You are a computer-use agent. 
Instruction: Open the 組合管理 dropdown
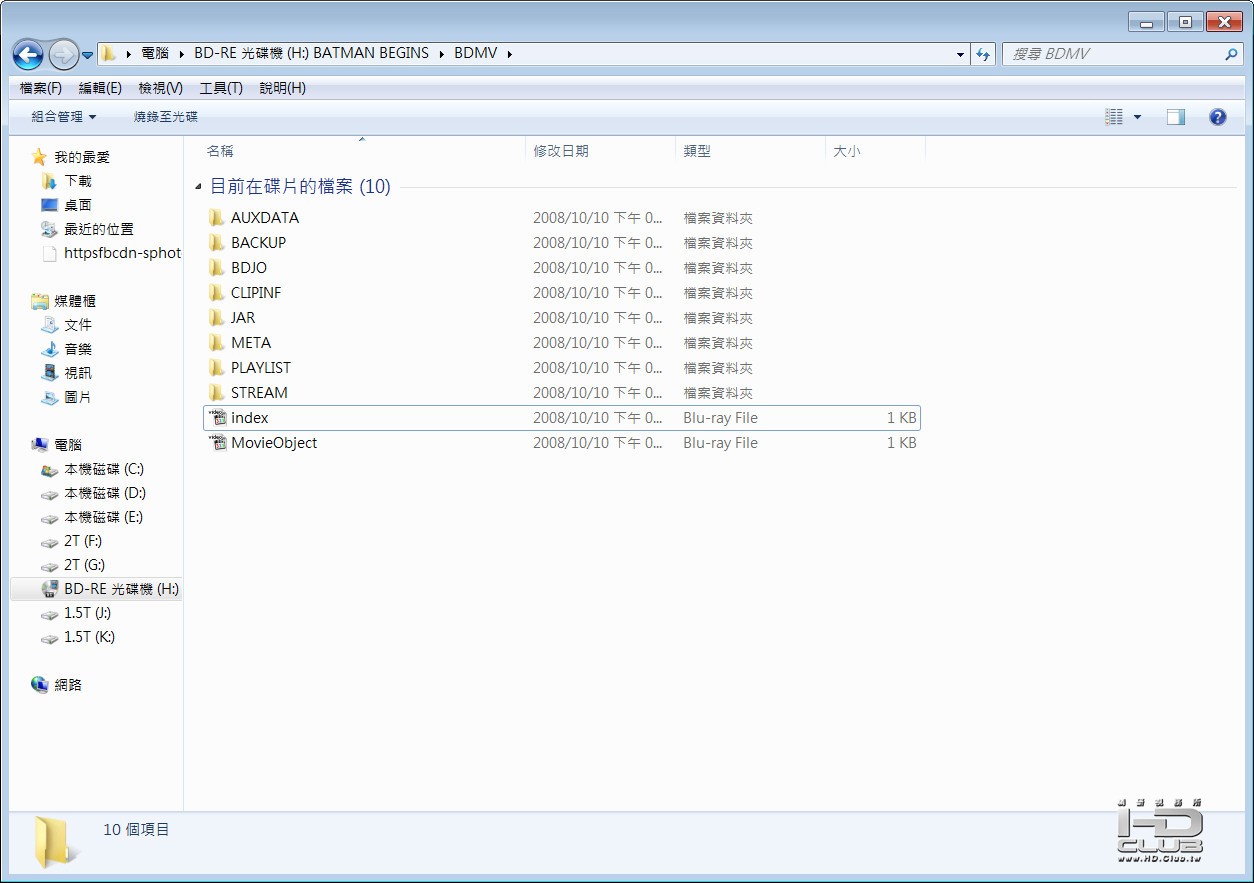pos(64,117)
